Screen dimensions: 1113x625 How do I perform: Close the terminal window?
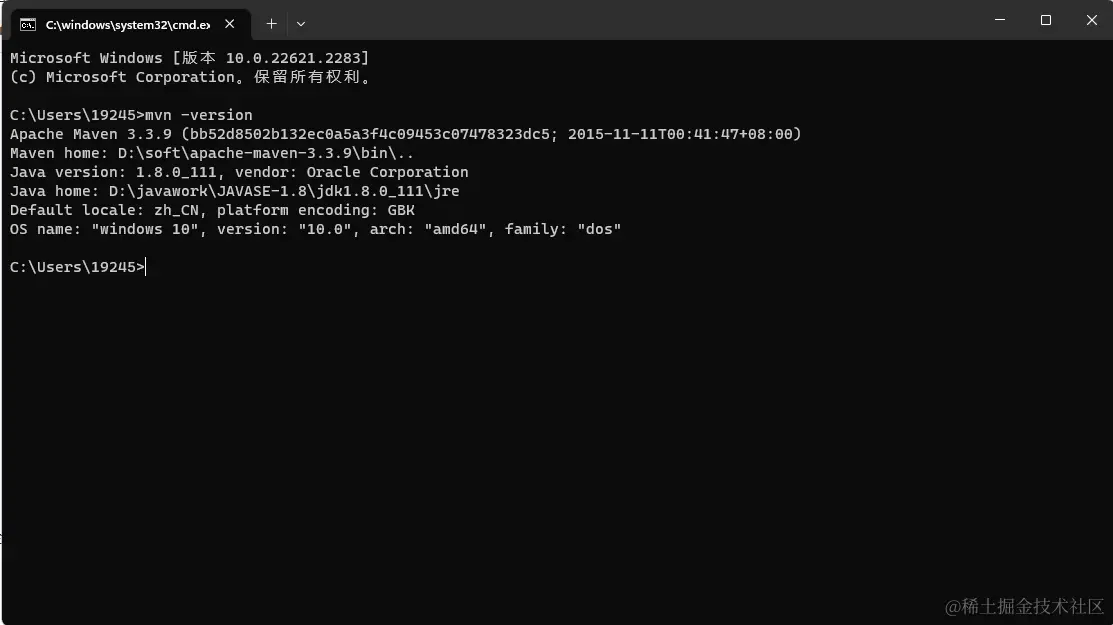(1091, 20)
